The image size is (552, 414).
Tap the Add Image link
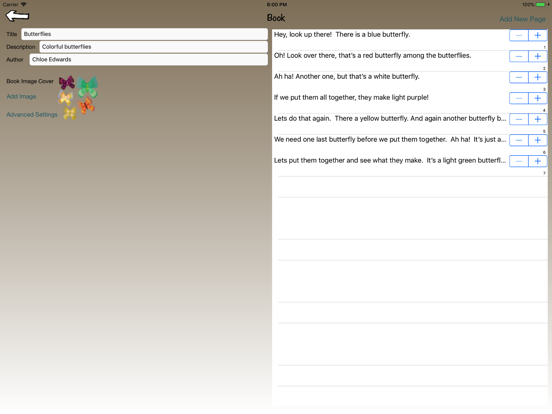(x=21, y=96)
